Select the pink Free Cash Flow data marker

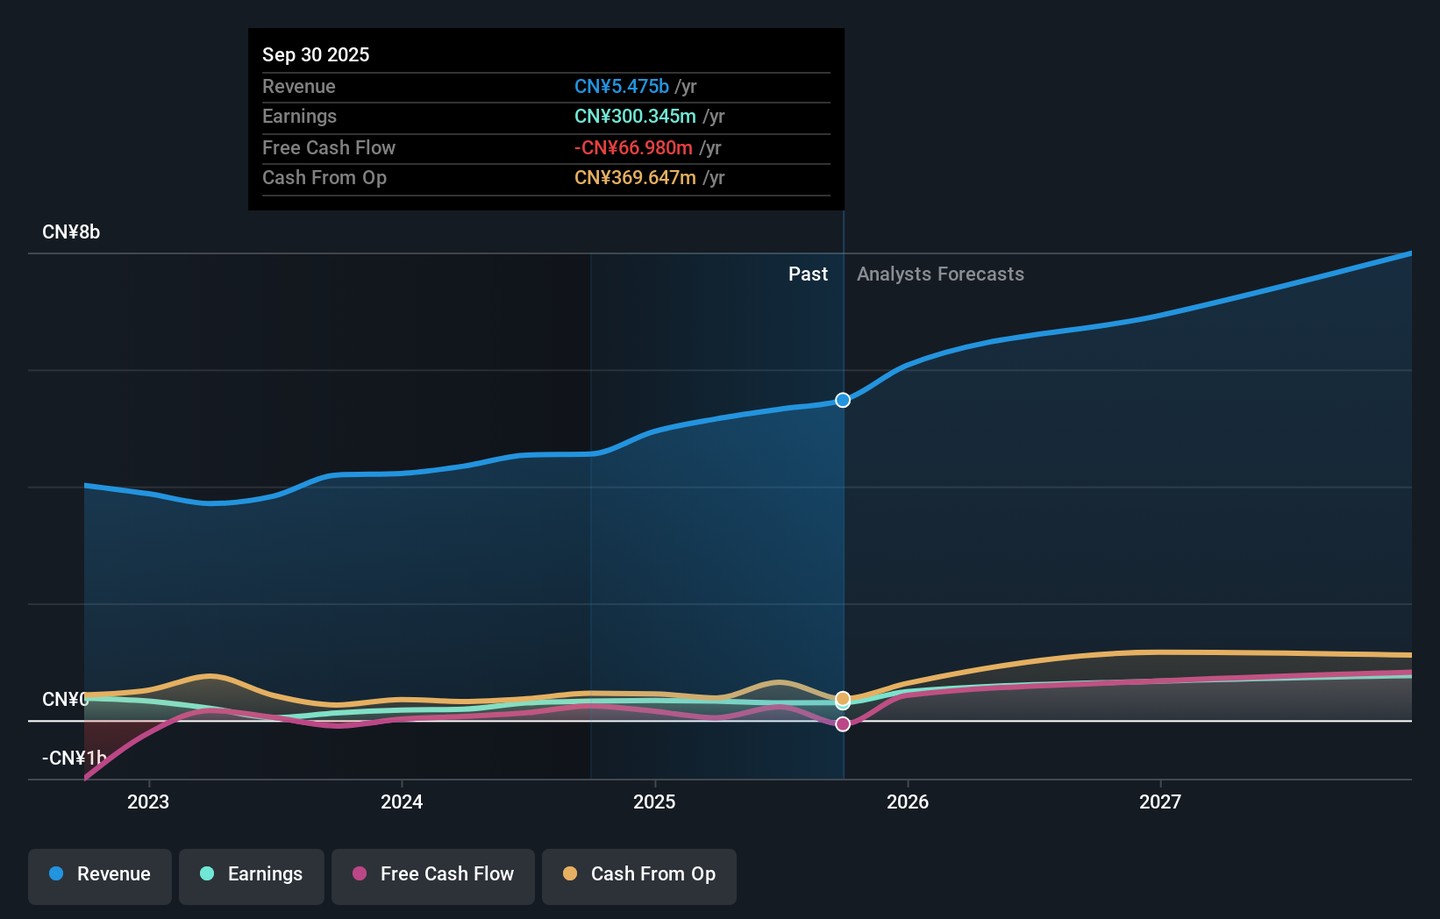(843, 724)
